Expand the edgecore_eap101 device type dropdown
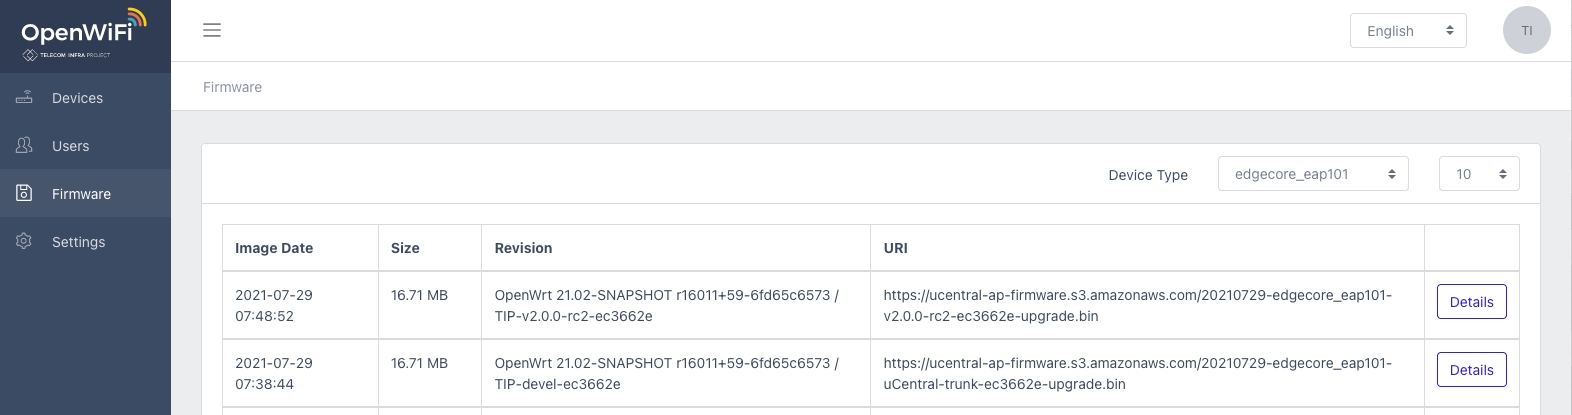 [1312, 174]
